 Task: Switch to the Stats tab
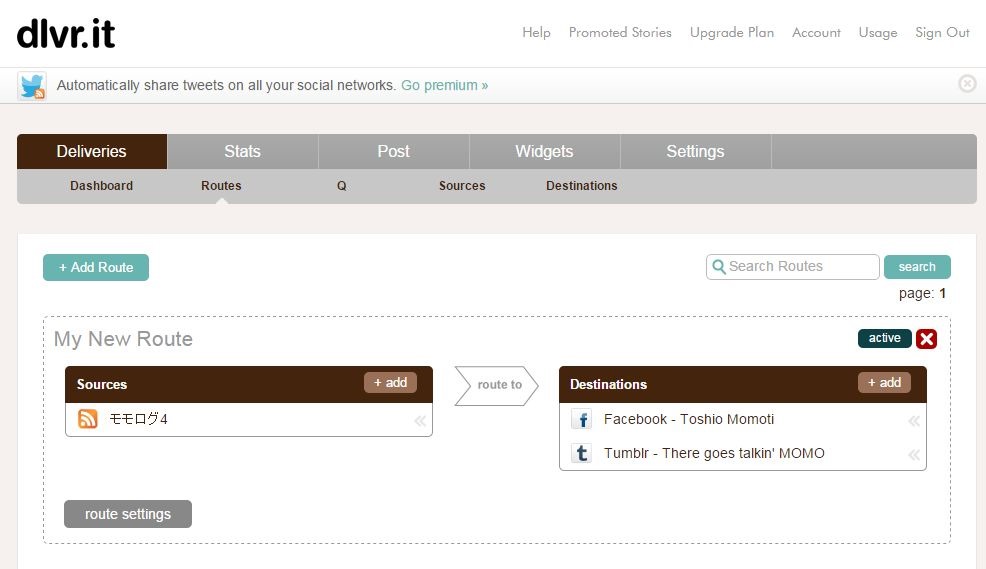point(243,152)
